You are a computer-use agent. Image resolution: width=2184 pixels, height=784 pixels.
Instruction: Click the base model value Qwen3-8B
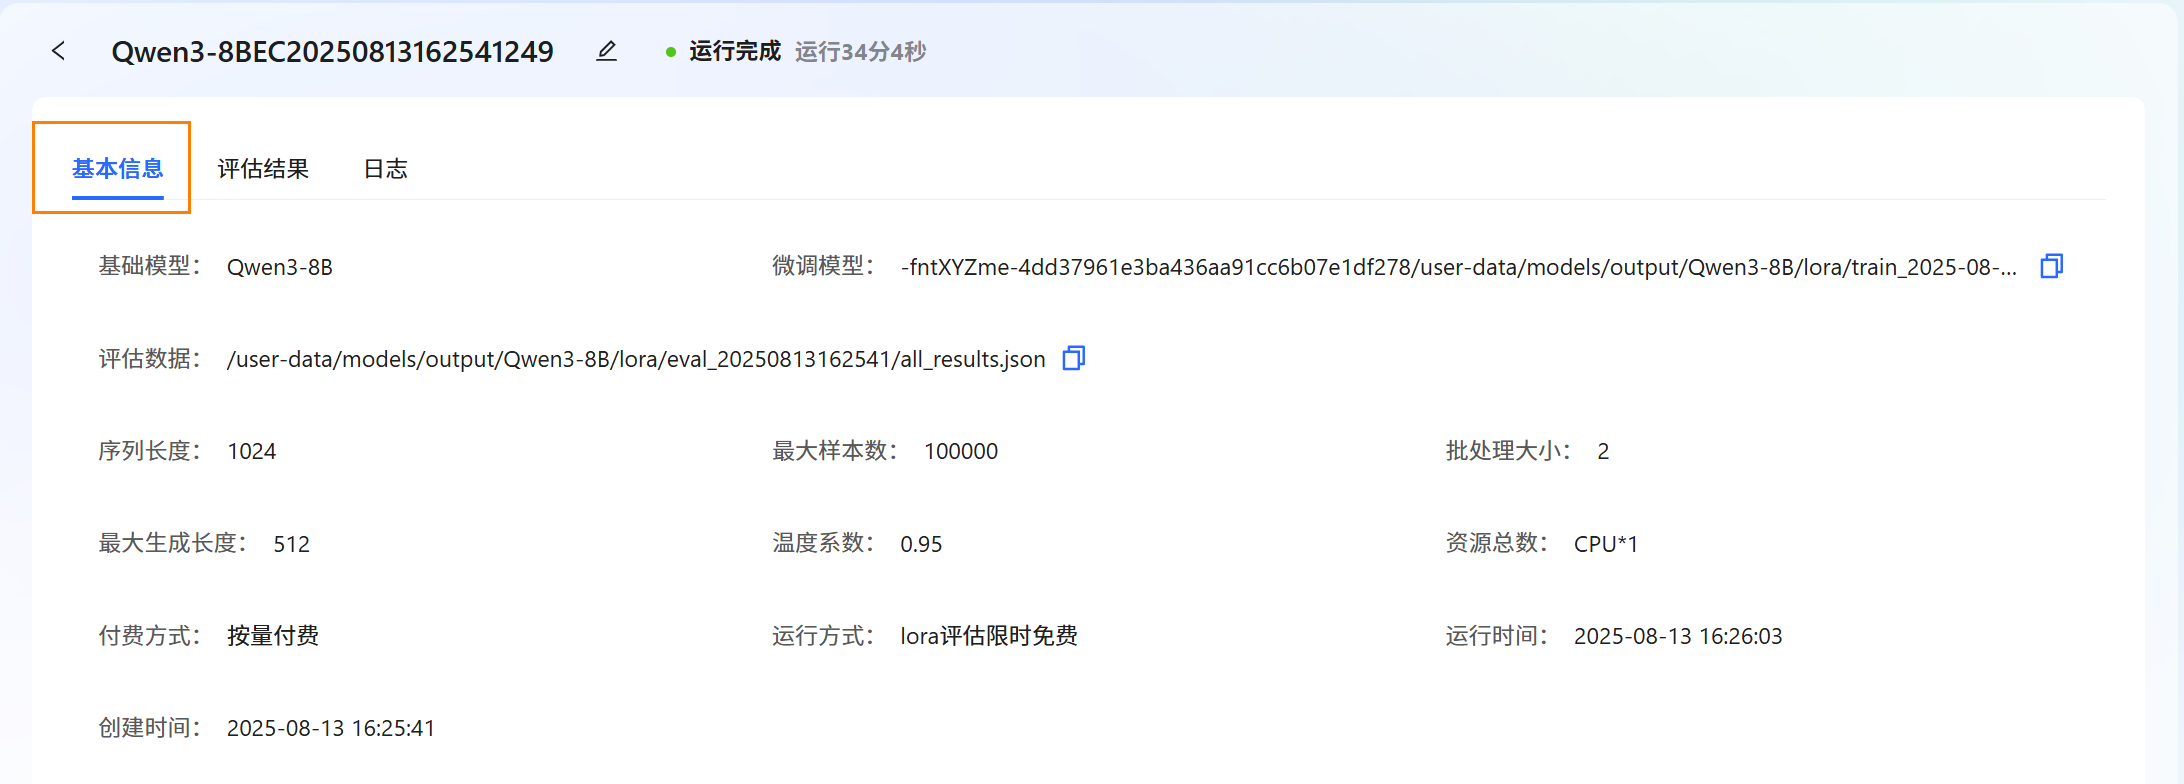(280, 267)
